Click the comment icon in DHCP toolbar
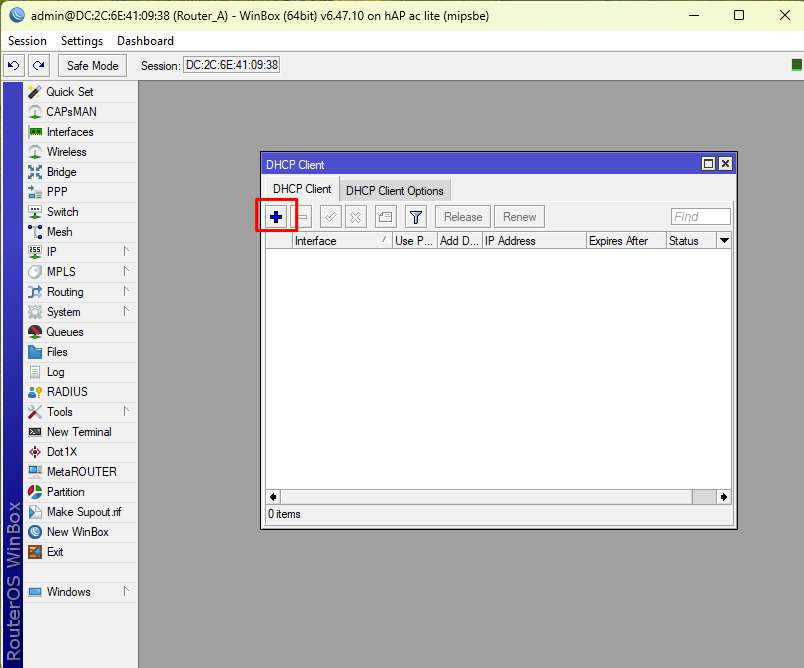The width and height of the screenshot is (804, 668). [386, 216]
